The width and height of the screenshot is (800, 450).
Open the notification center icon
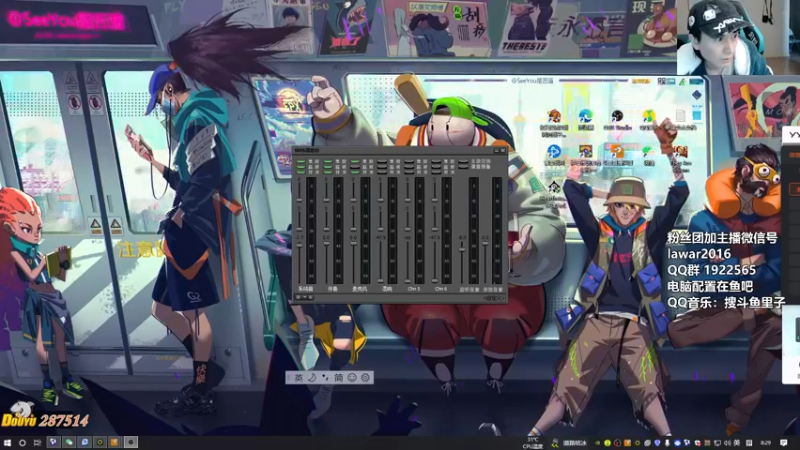(784, 443)
